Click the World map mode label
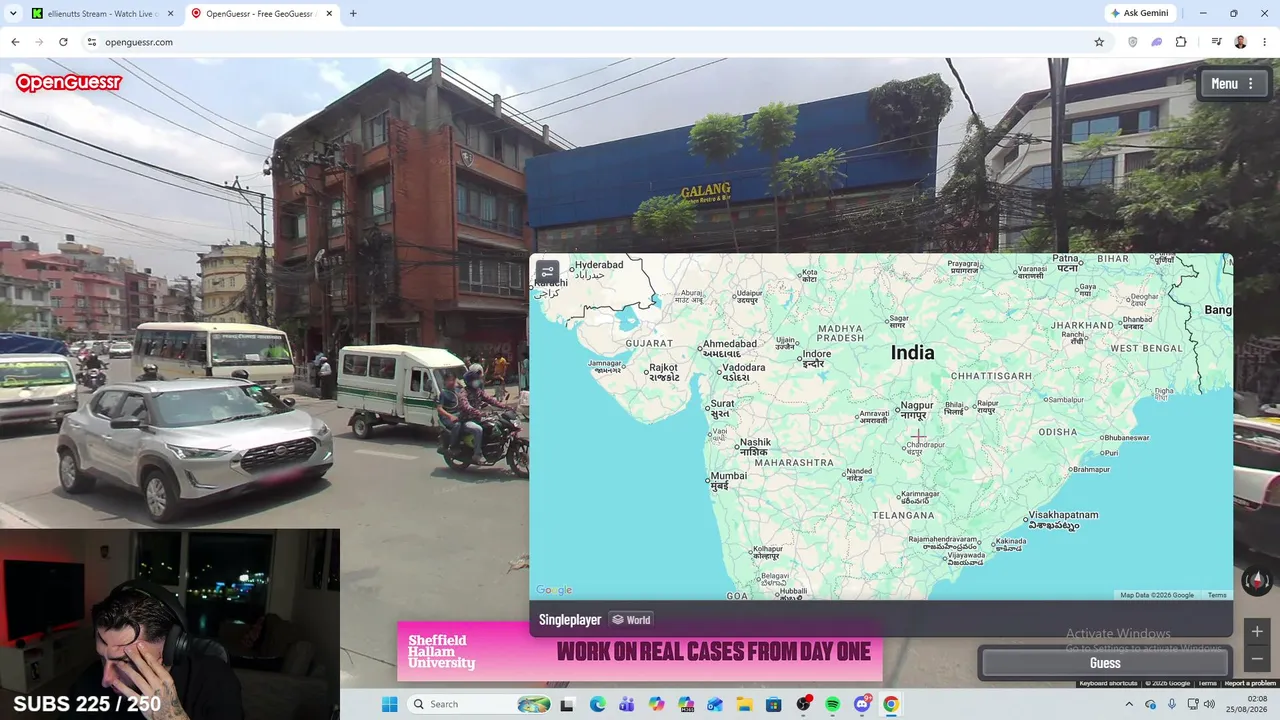1280x720 pixels. [631, 620]
